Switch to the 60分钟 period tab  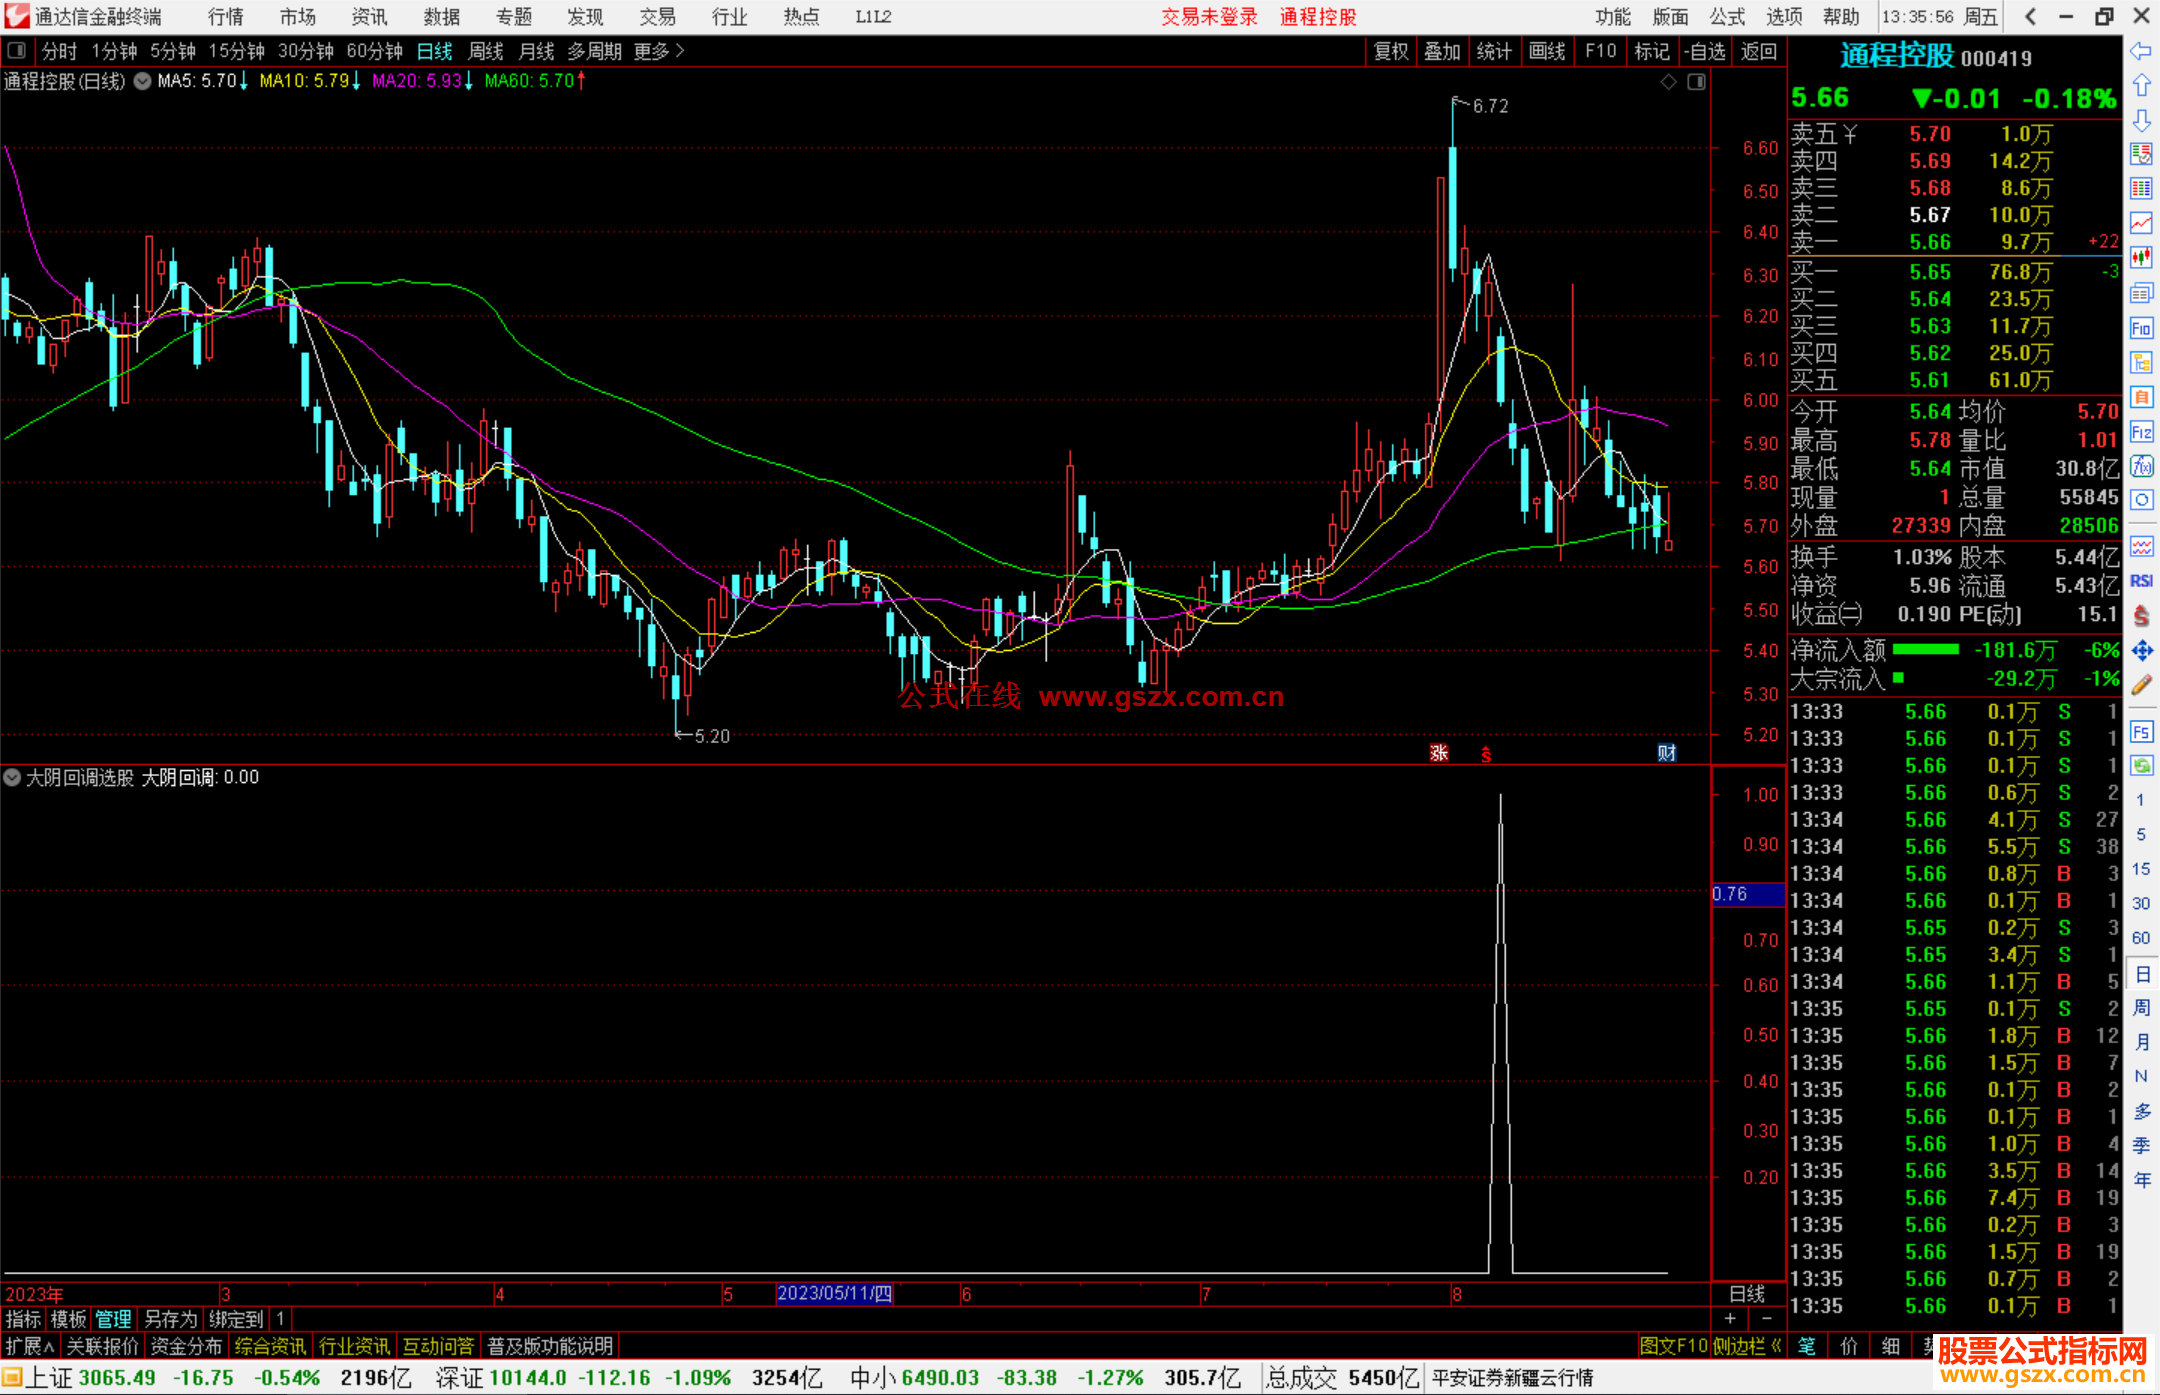(x=374, y=51)
